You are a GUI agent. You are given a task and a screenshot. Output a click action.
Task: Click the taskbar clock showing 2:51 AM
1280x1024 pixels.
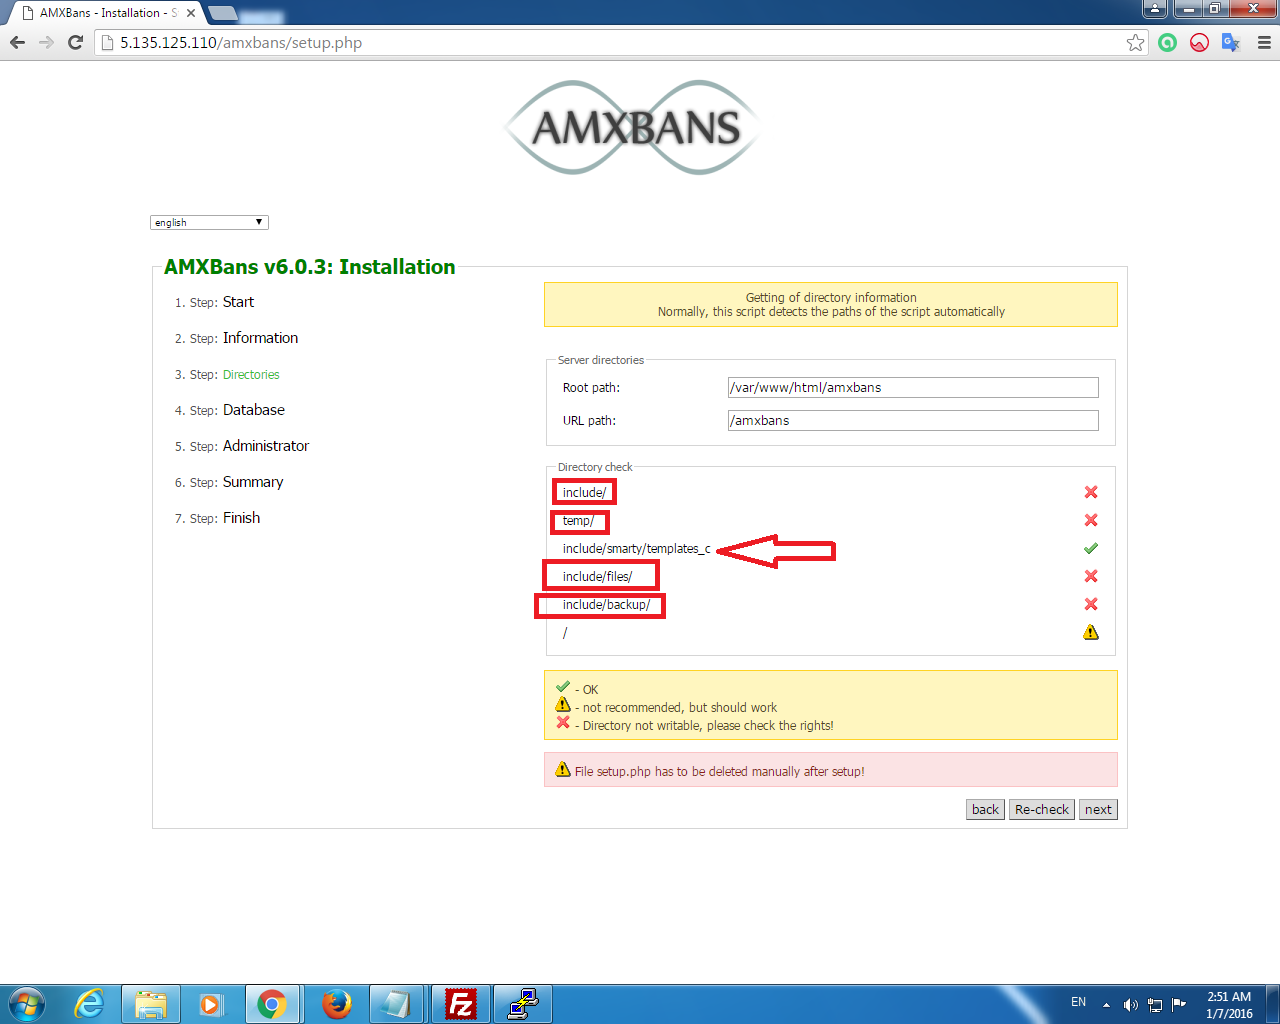(x=1229, y=1005)
